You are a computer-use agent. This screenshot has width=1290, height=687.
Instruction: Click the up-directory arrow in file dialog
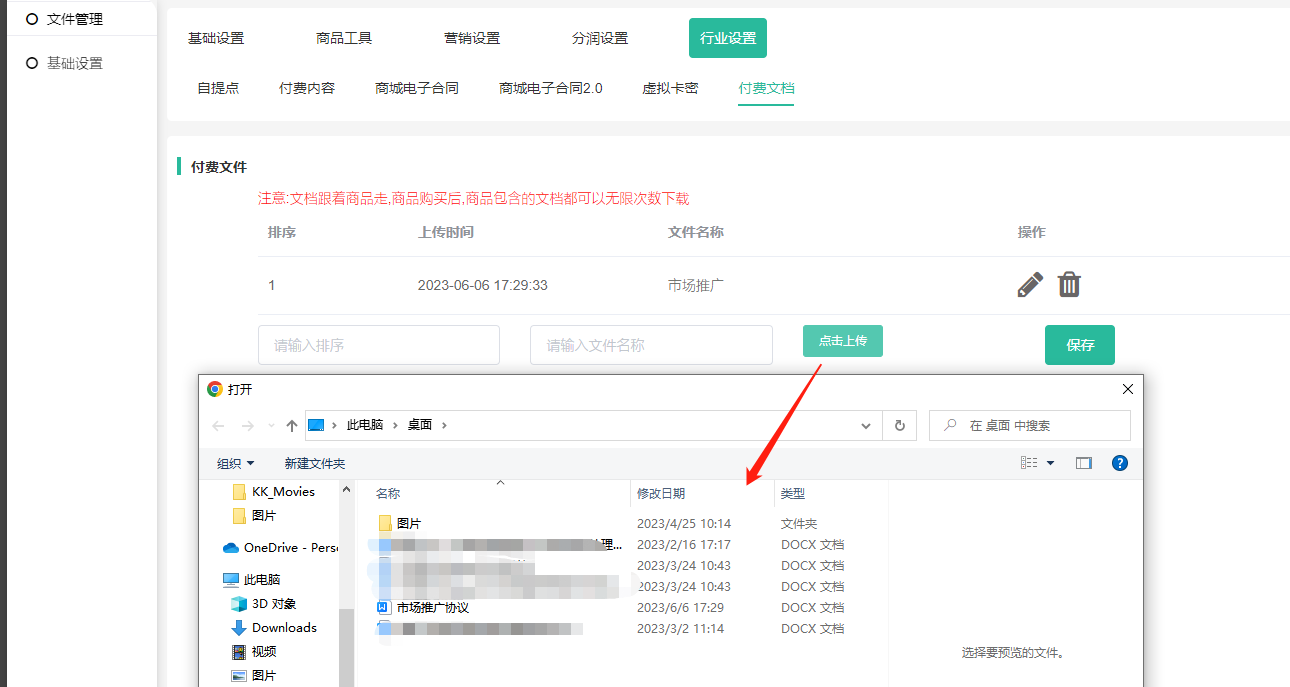(x=292, y=425)
